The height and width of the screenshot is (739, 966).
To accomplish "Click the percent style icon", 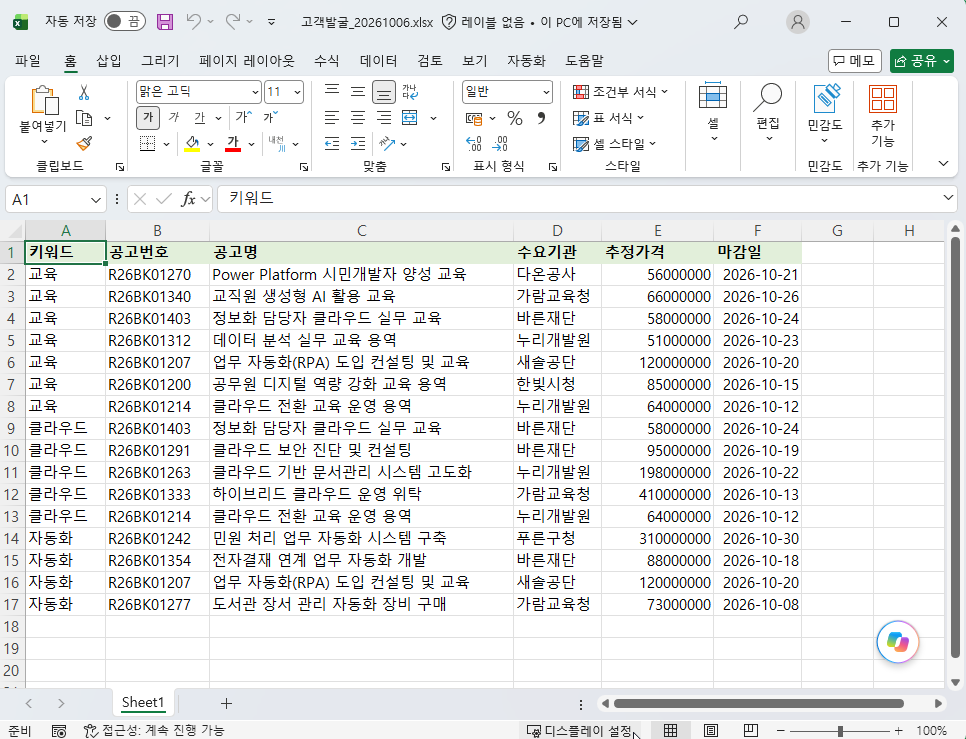I will pos(515,118).
